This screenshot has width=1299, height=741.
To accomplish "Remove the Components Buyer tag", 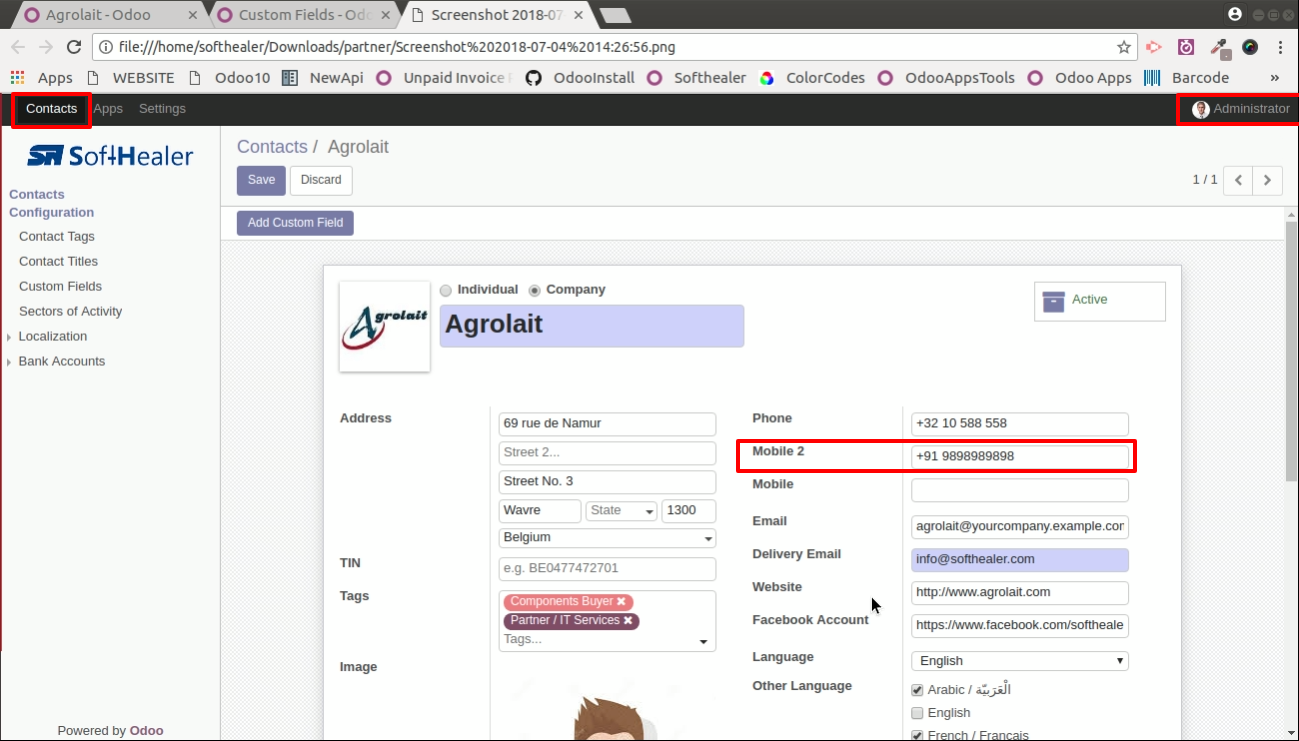I will click(x=621, y=601).
